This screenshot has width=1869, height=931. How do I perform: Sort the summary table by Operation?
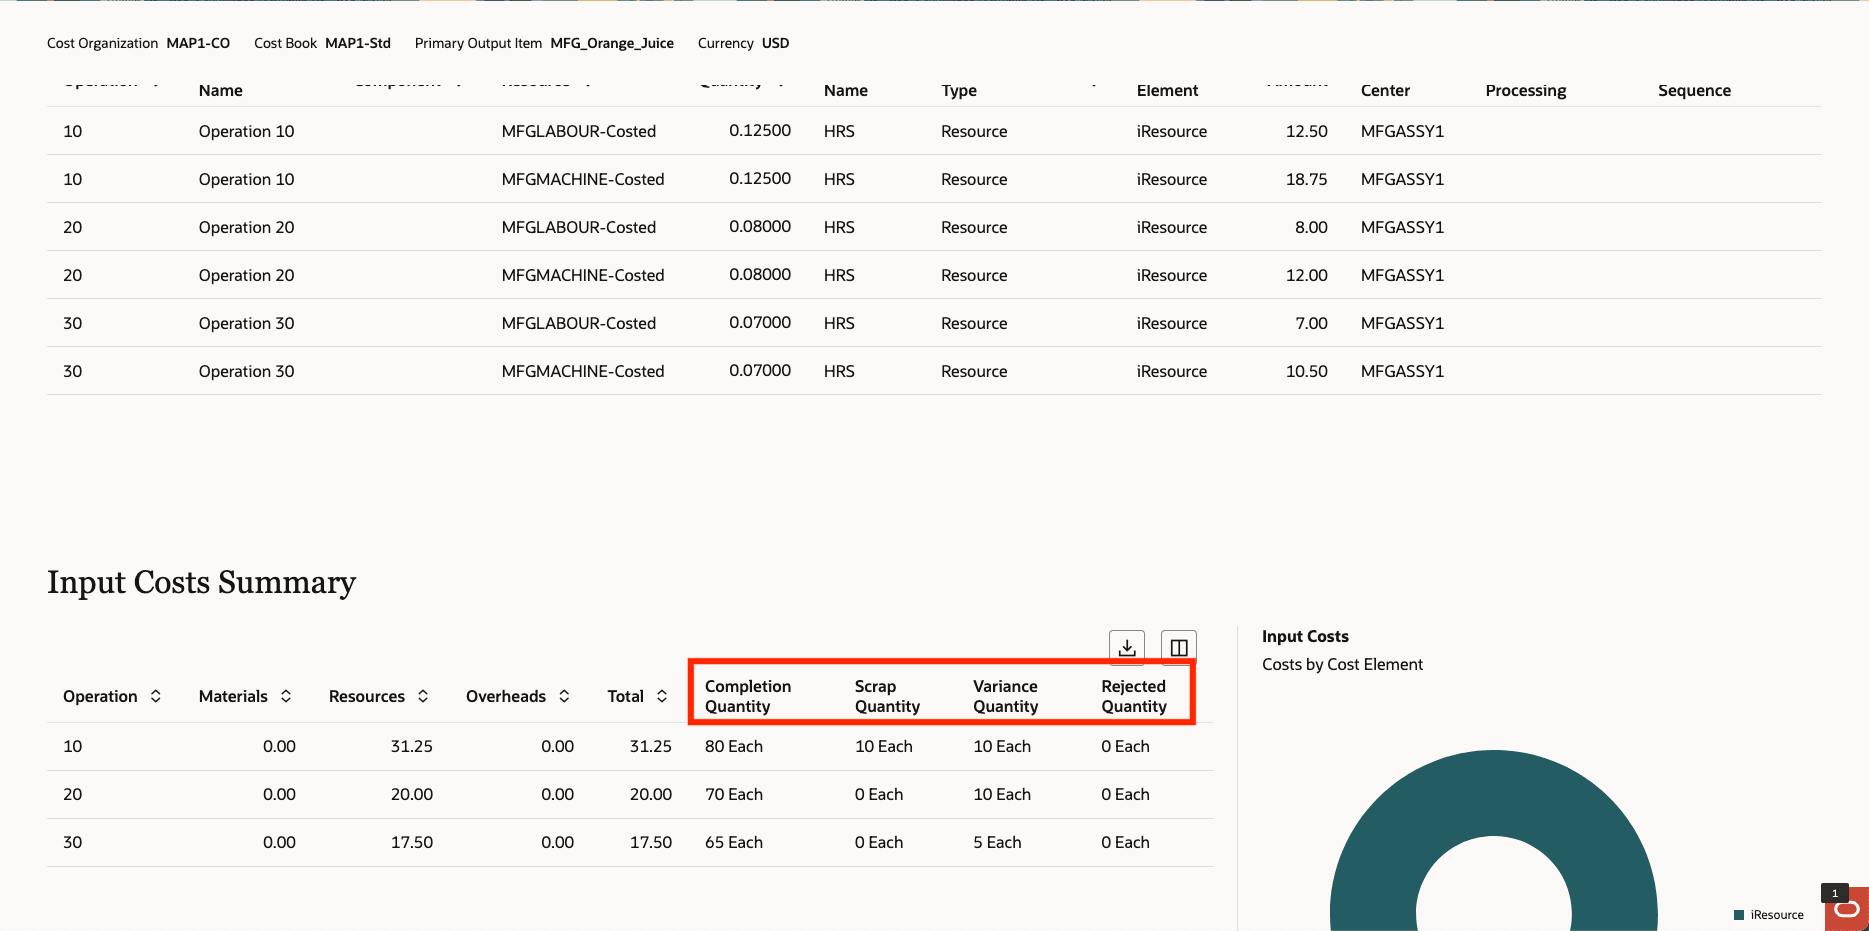(156, 696)
